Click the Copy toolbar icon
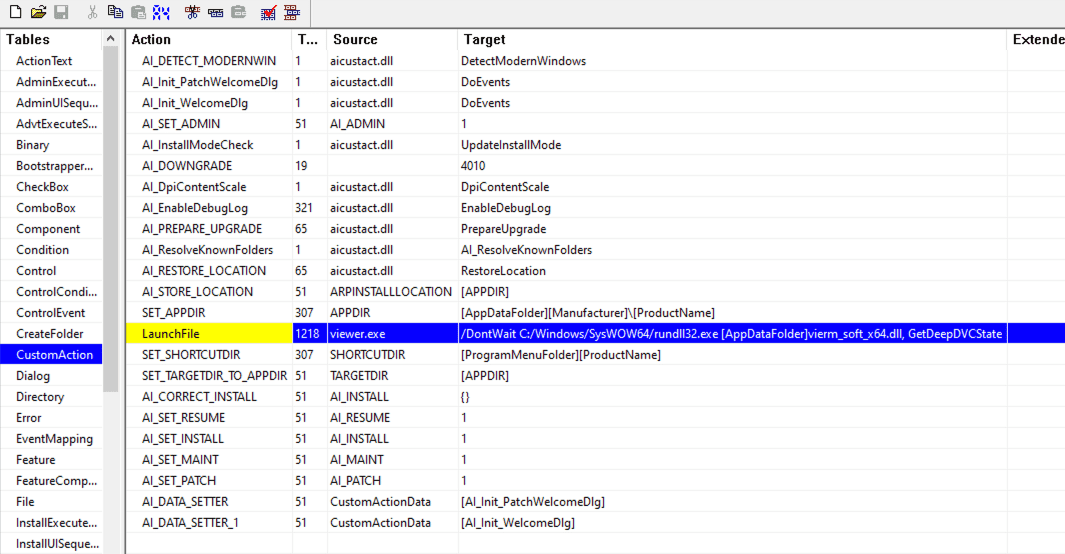Viewport: 1065px width, 554px height. 116,13
